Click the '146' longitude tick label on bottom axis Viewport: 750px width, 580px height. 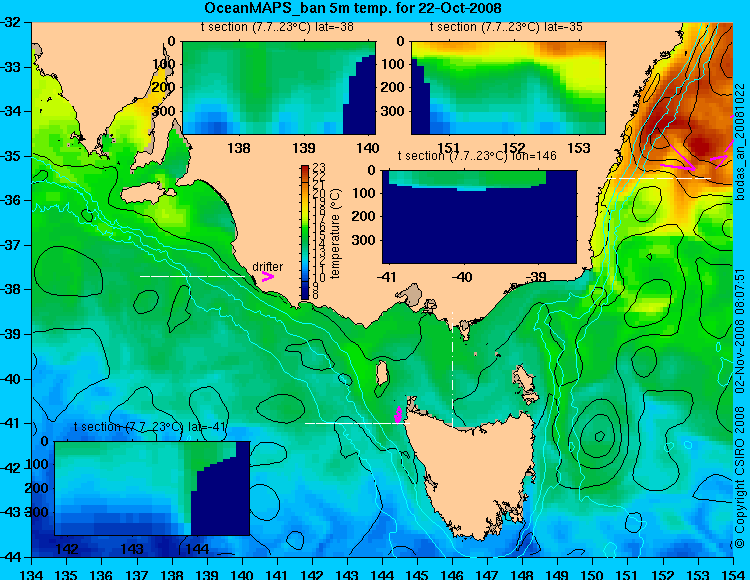[x=452, y=573]
